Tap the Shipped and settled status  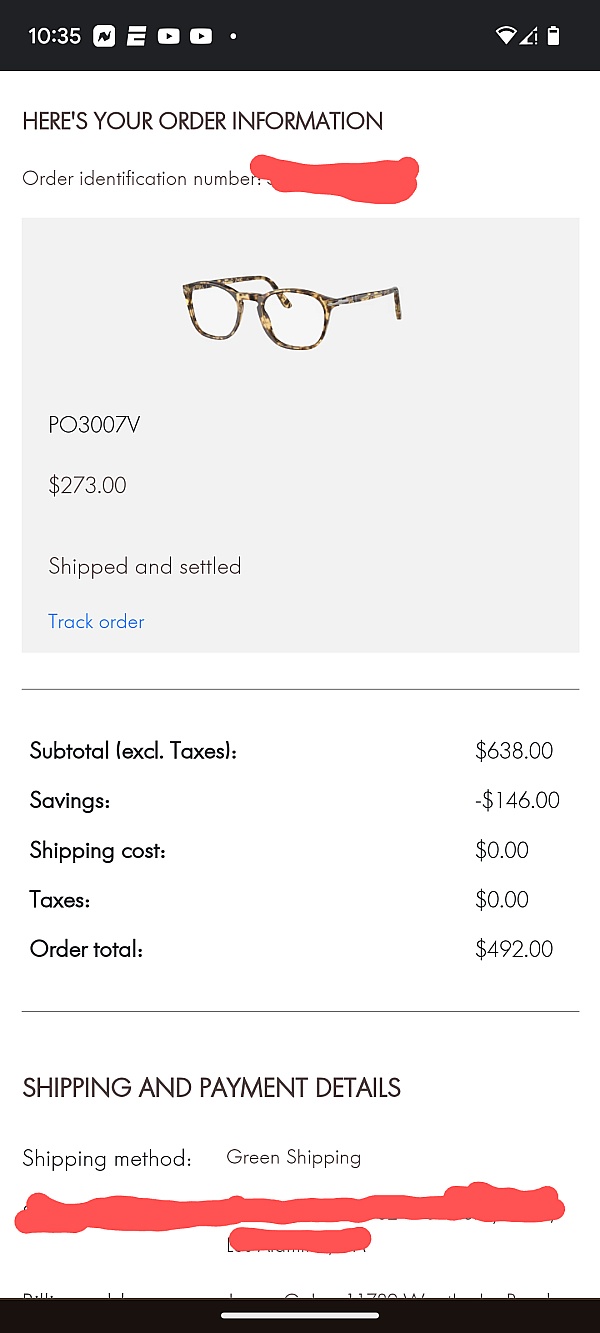tap(145, 566)
